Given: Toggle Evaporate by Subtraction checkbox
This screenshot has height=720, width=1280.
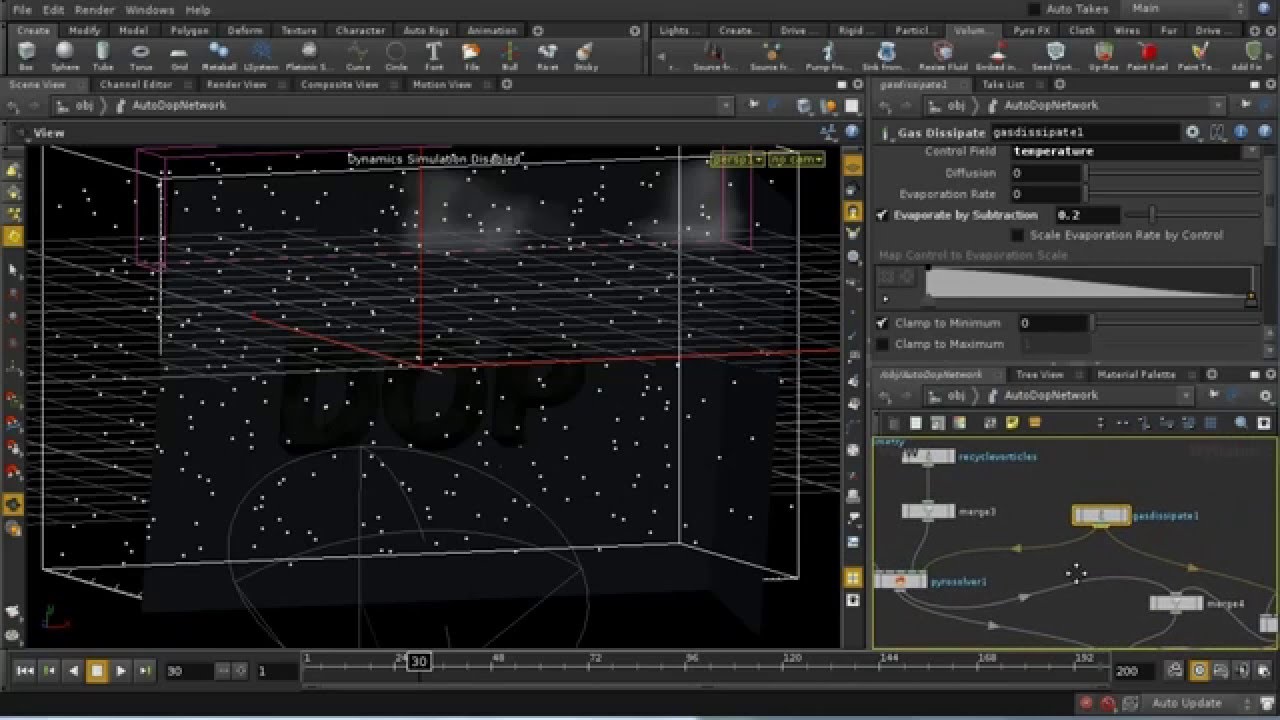Looking at the screenshot, I should pos(882,215).
